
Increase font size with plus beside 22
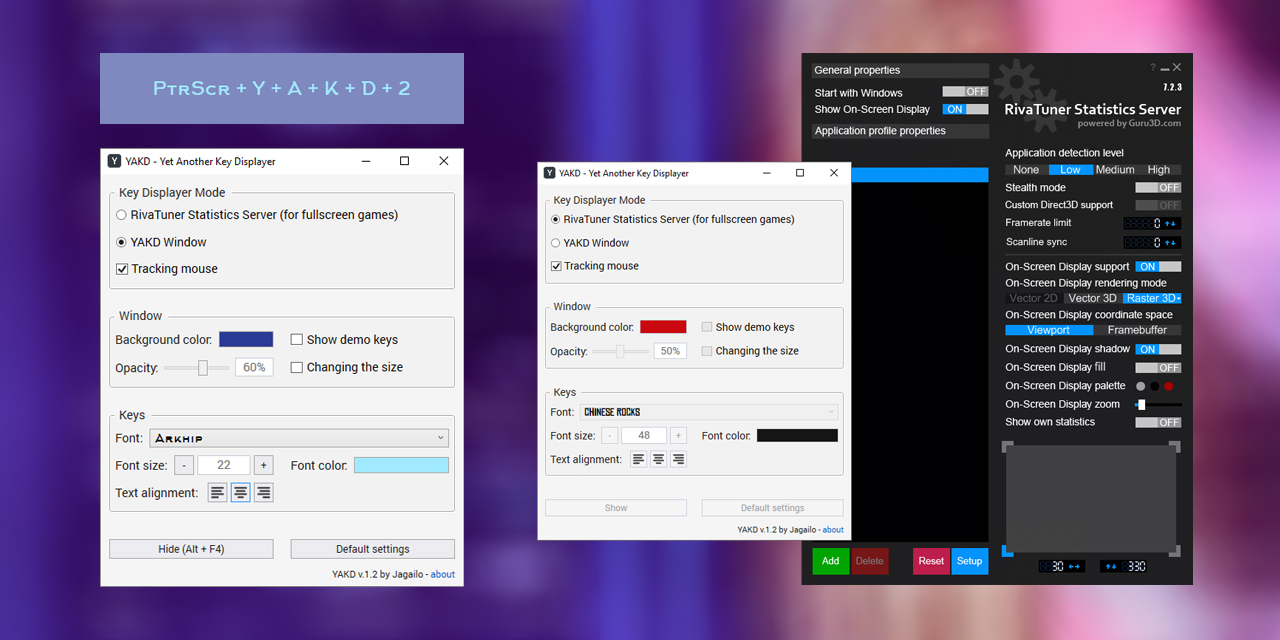tap(263, 465)
